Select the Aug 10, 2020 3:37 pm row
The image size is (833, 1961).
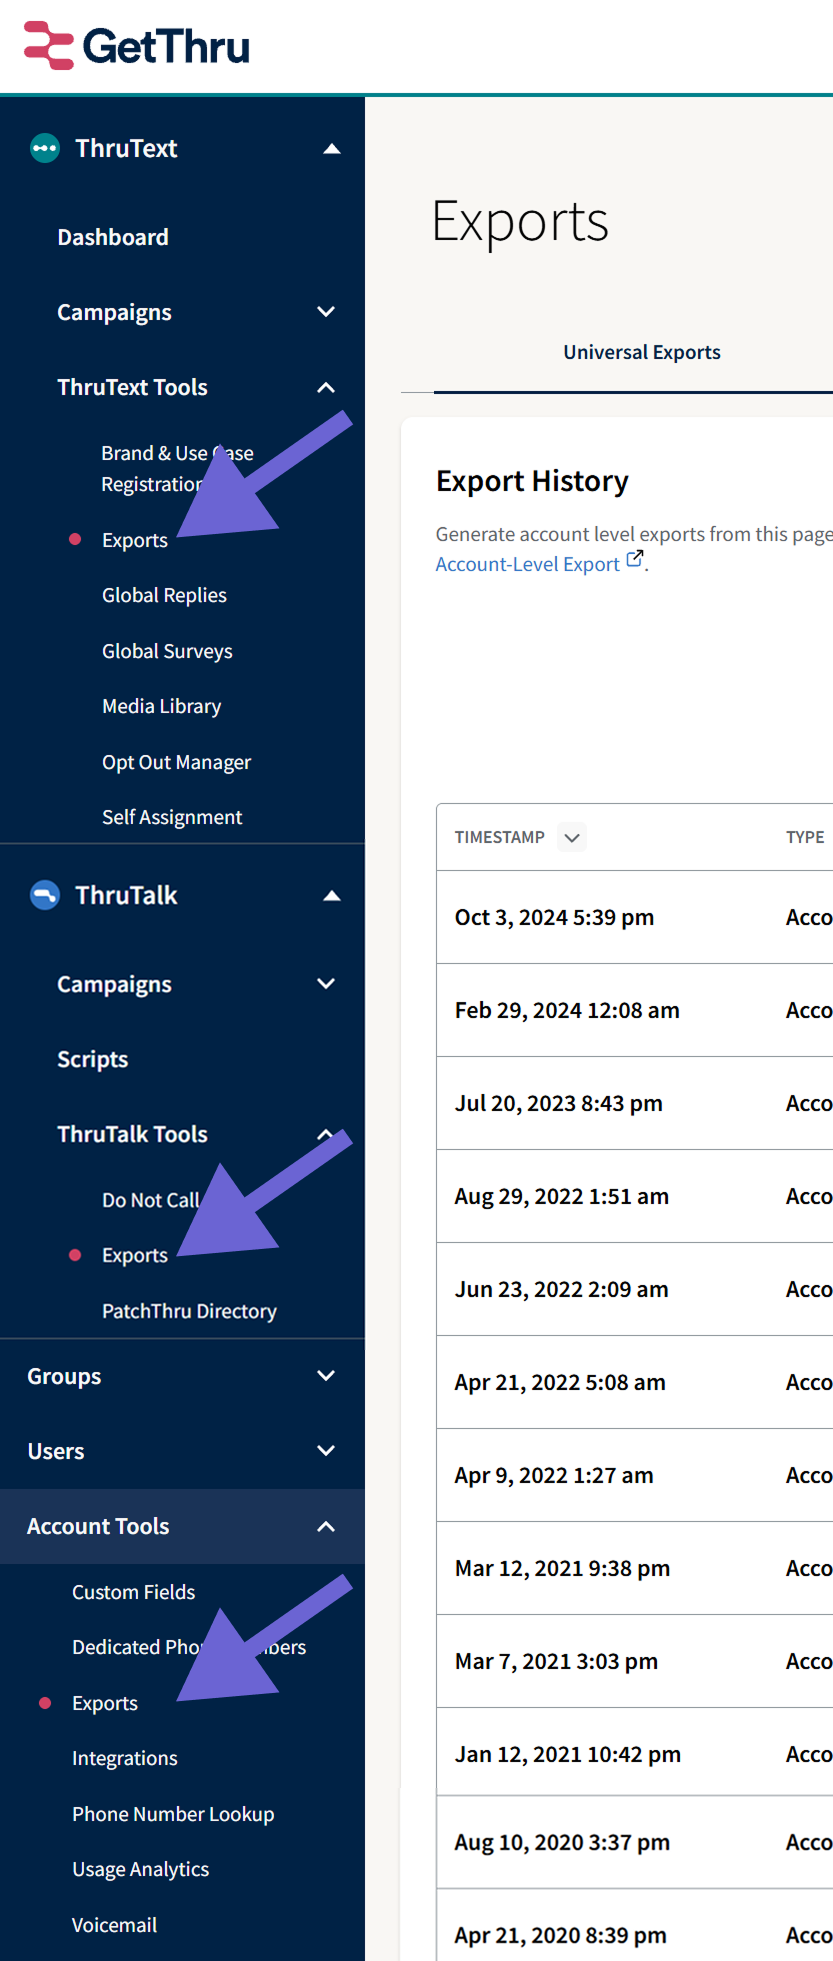click(635, 1842)
